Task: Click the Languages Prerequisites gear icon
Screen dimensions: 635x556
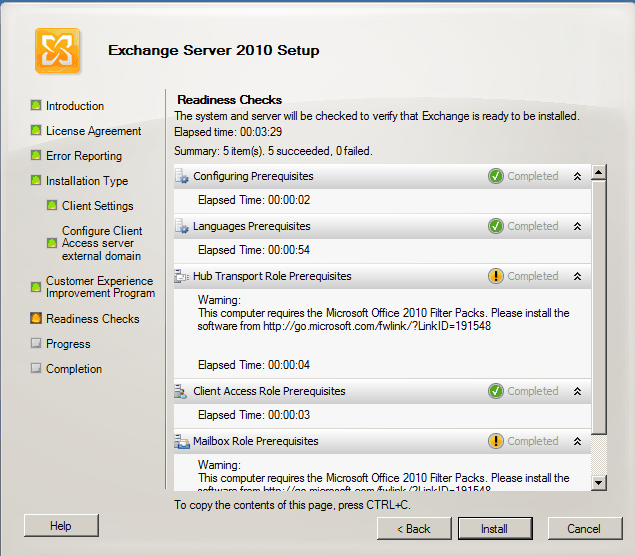Action: pos(182,226)
